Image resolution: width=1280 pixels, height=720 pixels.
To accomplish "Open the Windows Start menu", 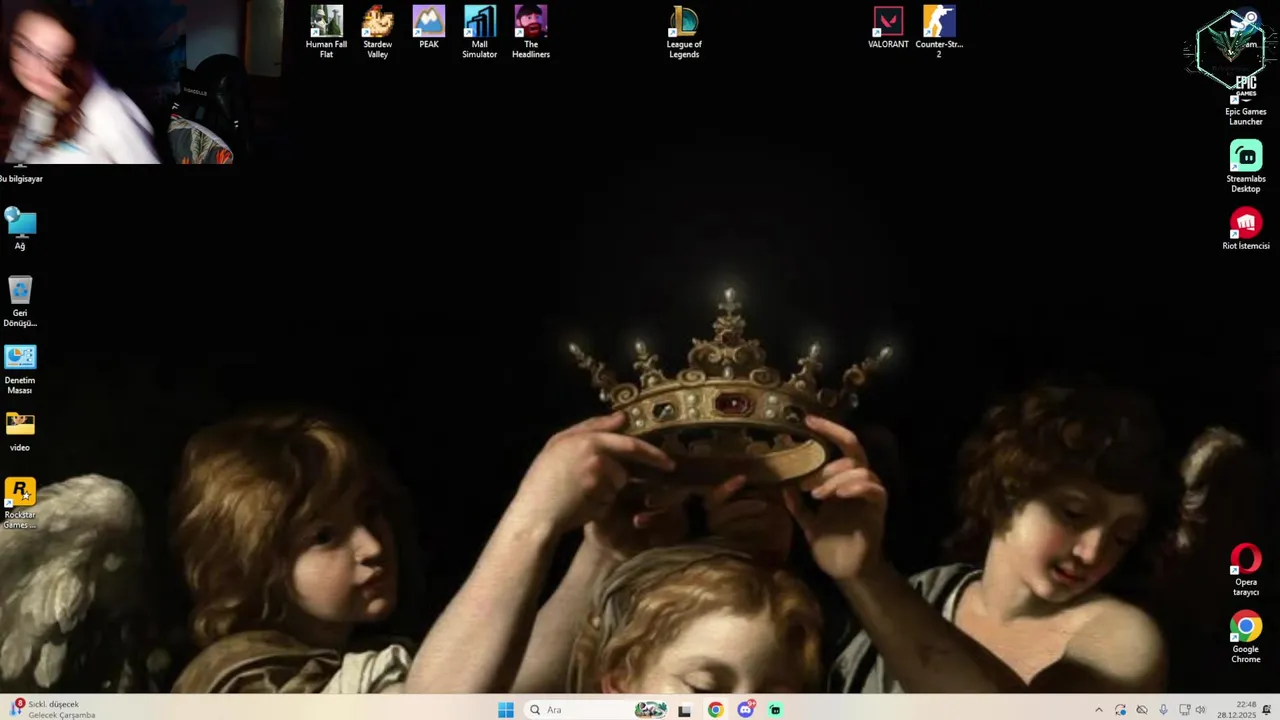I will coord(506,710).
